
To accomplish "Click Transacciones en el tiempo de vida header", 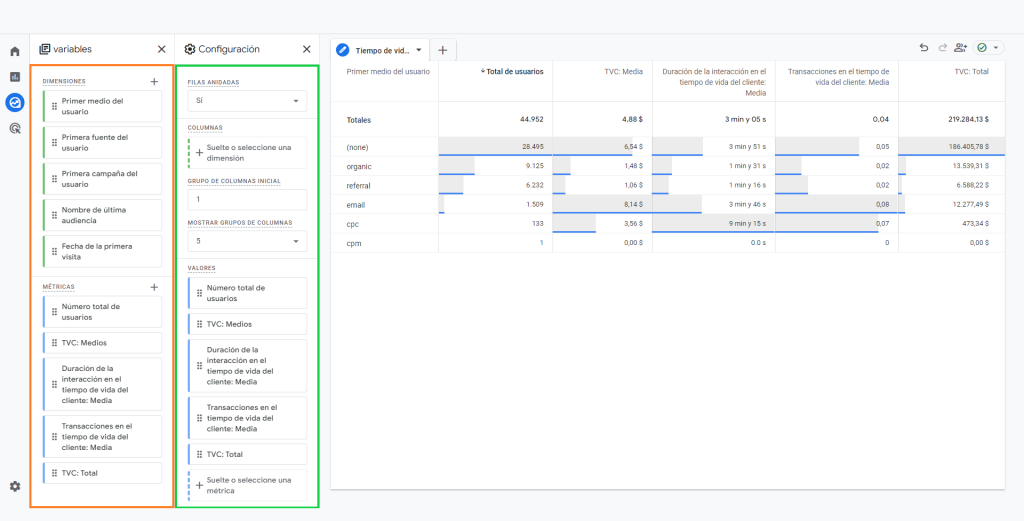I will click(838, 77).
